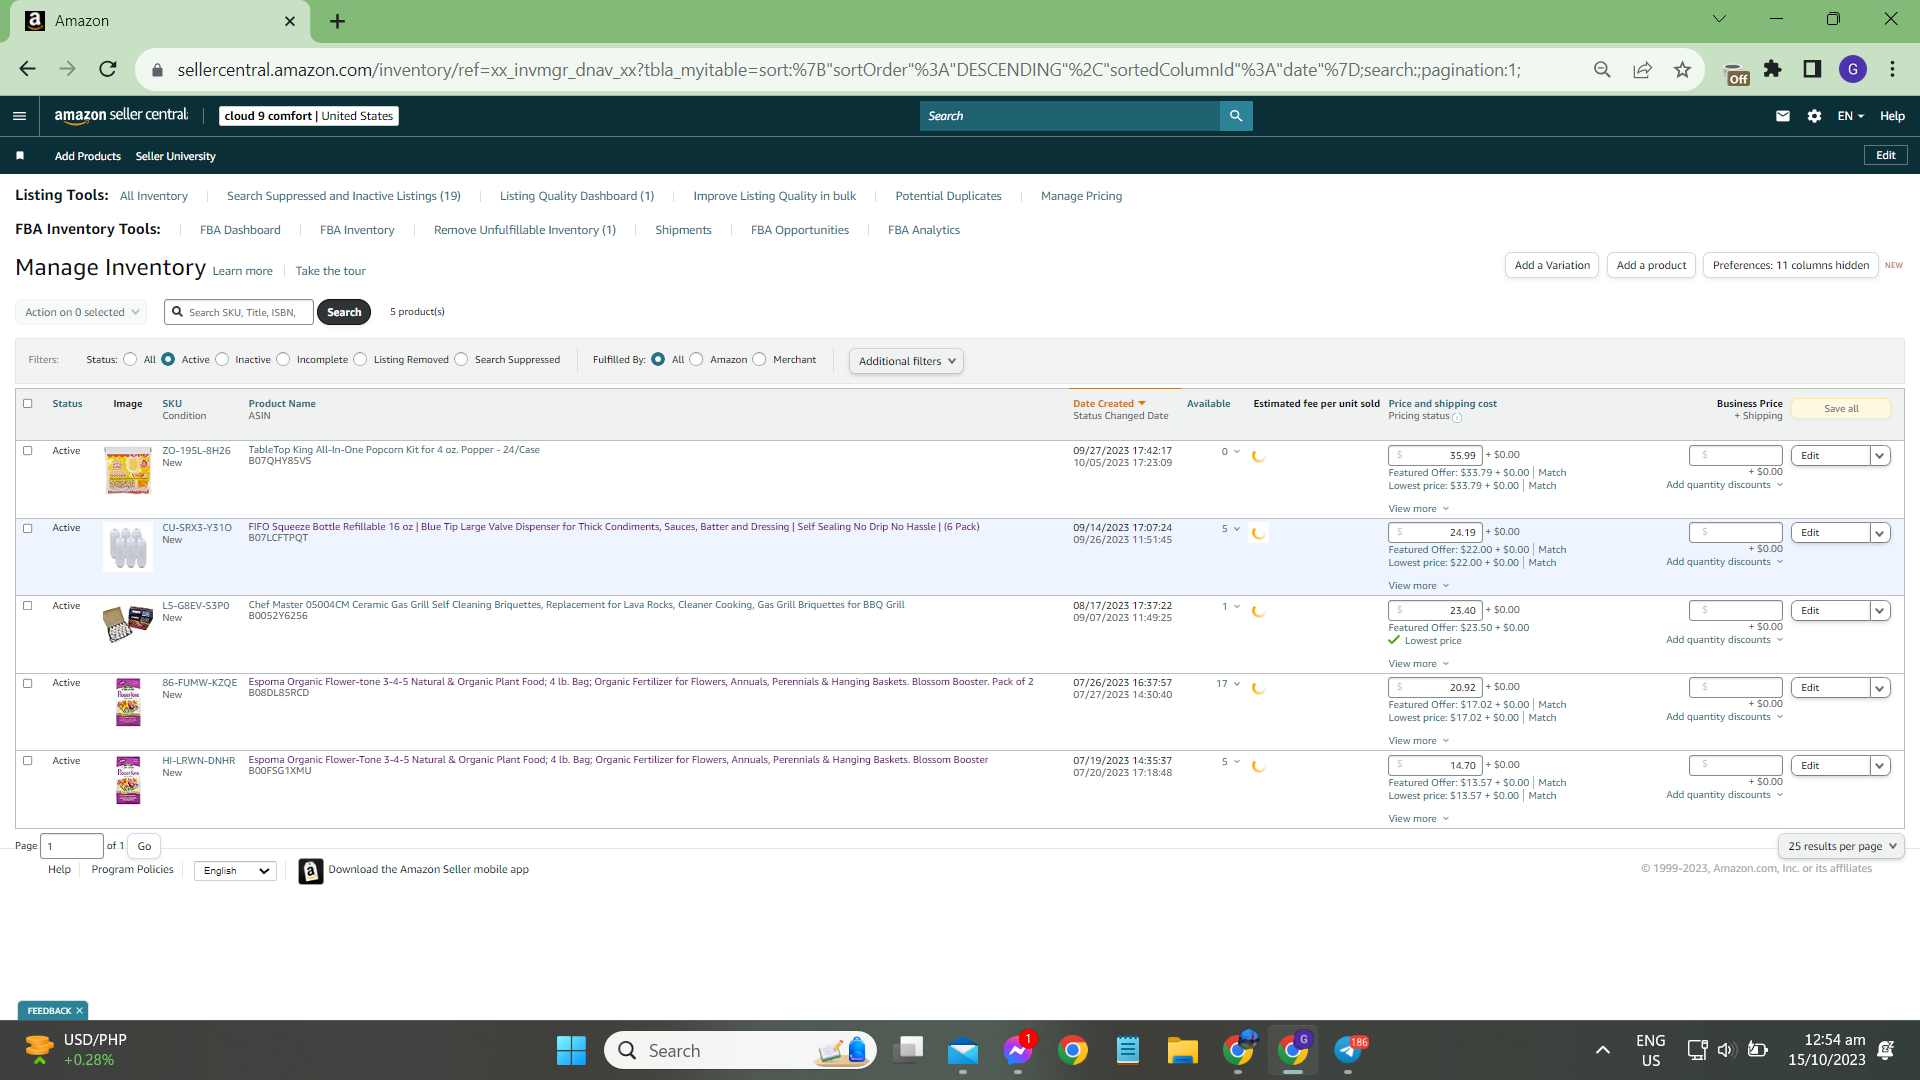Click the Add a product button
This screenshot has width=1920, height=1080.
click(x=1651, y=265)
